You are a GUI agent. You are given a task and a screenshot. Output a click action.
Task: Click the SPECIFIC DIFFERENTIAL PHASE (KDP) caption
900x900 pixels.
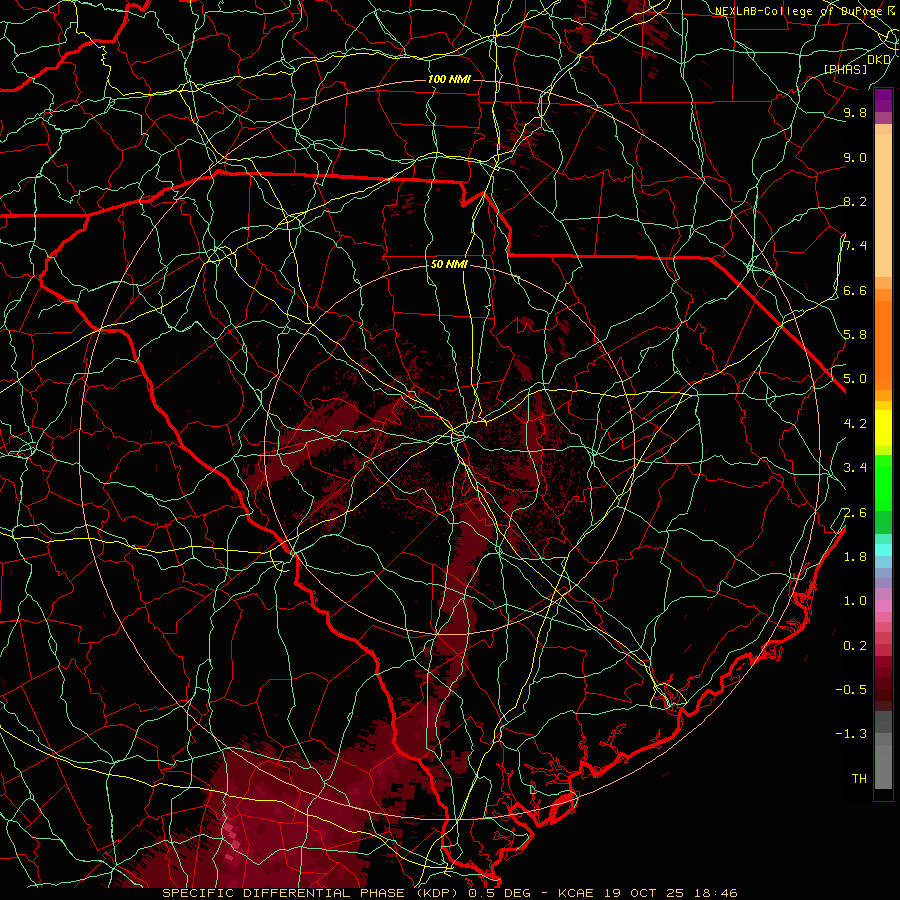312,893
